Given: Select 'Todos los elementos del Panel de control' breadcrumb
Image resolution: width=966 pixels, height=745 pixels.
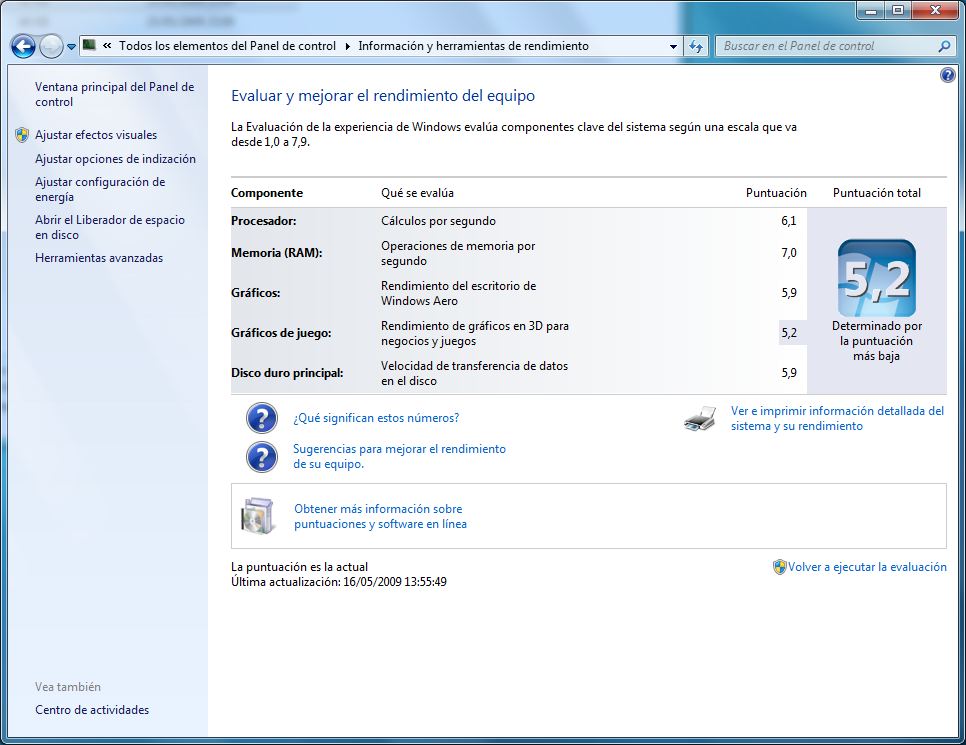Looking at the screenshot, I should pos(227,46).
